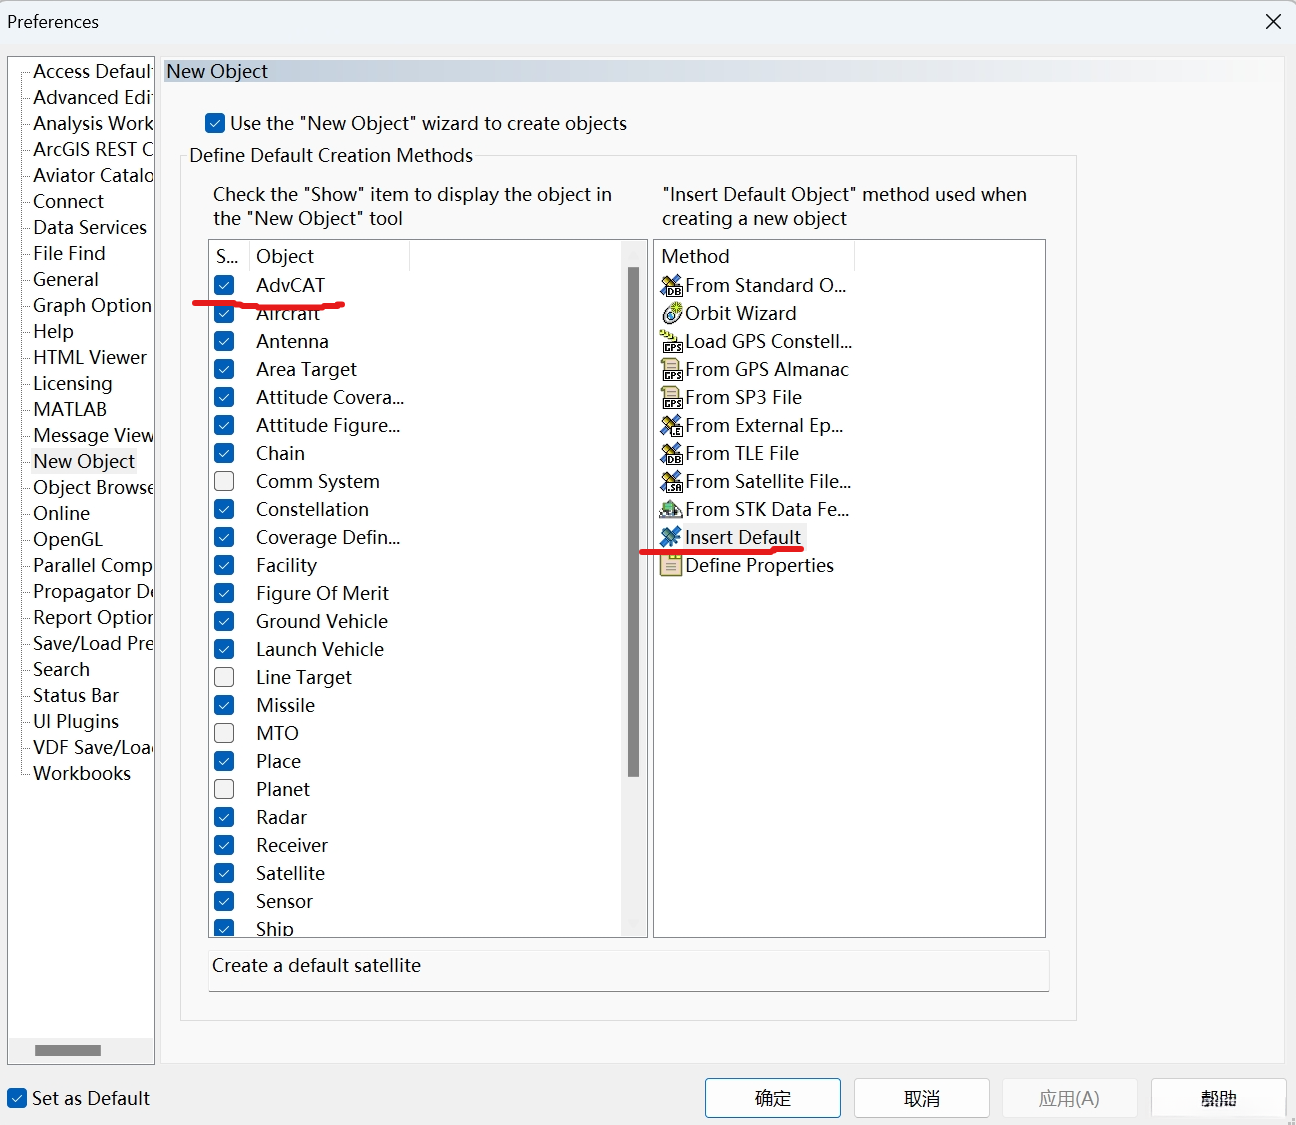This screenshot has height=1125, width=1296.
Task: Click the 确定 (OK) button
Action: (x=772, y=1098)
